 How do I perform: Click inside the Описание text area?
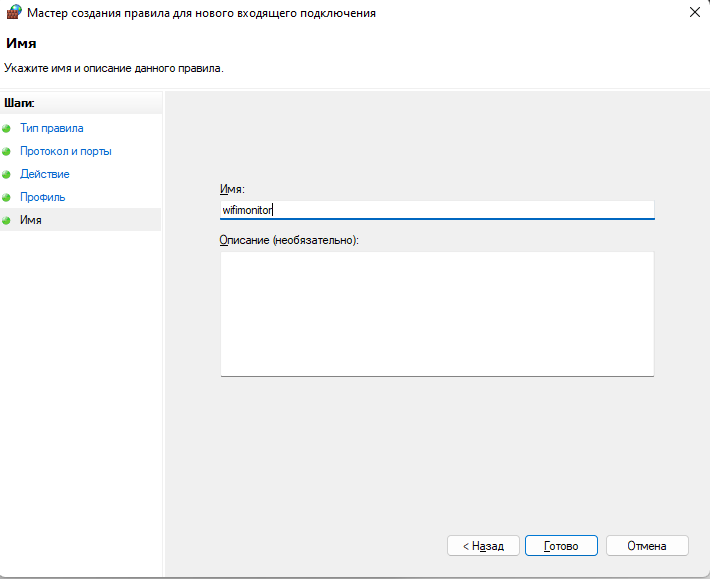click(437, 314)
